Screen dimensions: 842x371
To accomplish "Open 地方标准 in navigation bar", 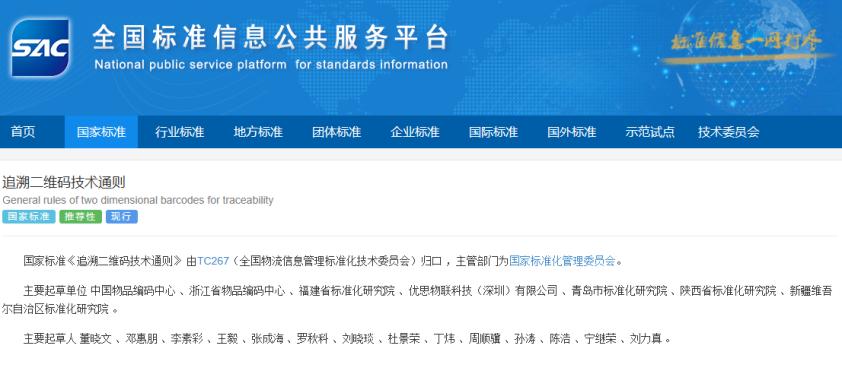I will [x=258, y=132].
